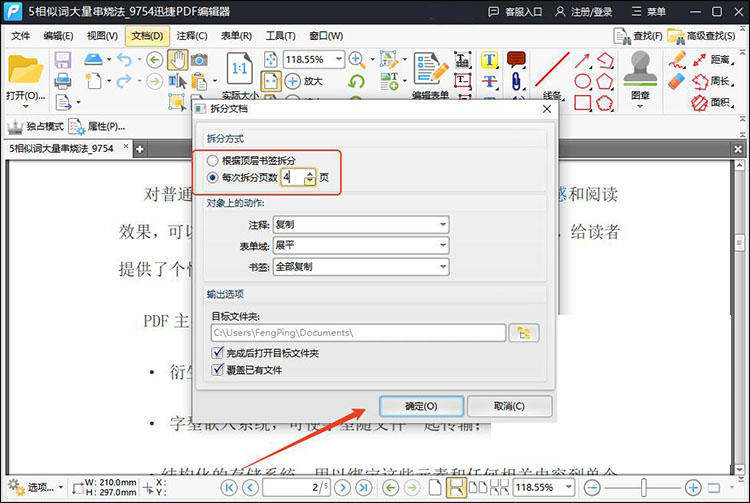The width and height of the screenshot is (750, 503).
Task: Open the 表单域 dropdown set to 展平
Action: pyautogui.click(x=360, y=245)
